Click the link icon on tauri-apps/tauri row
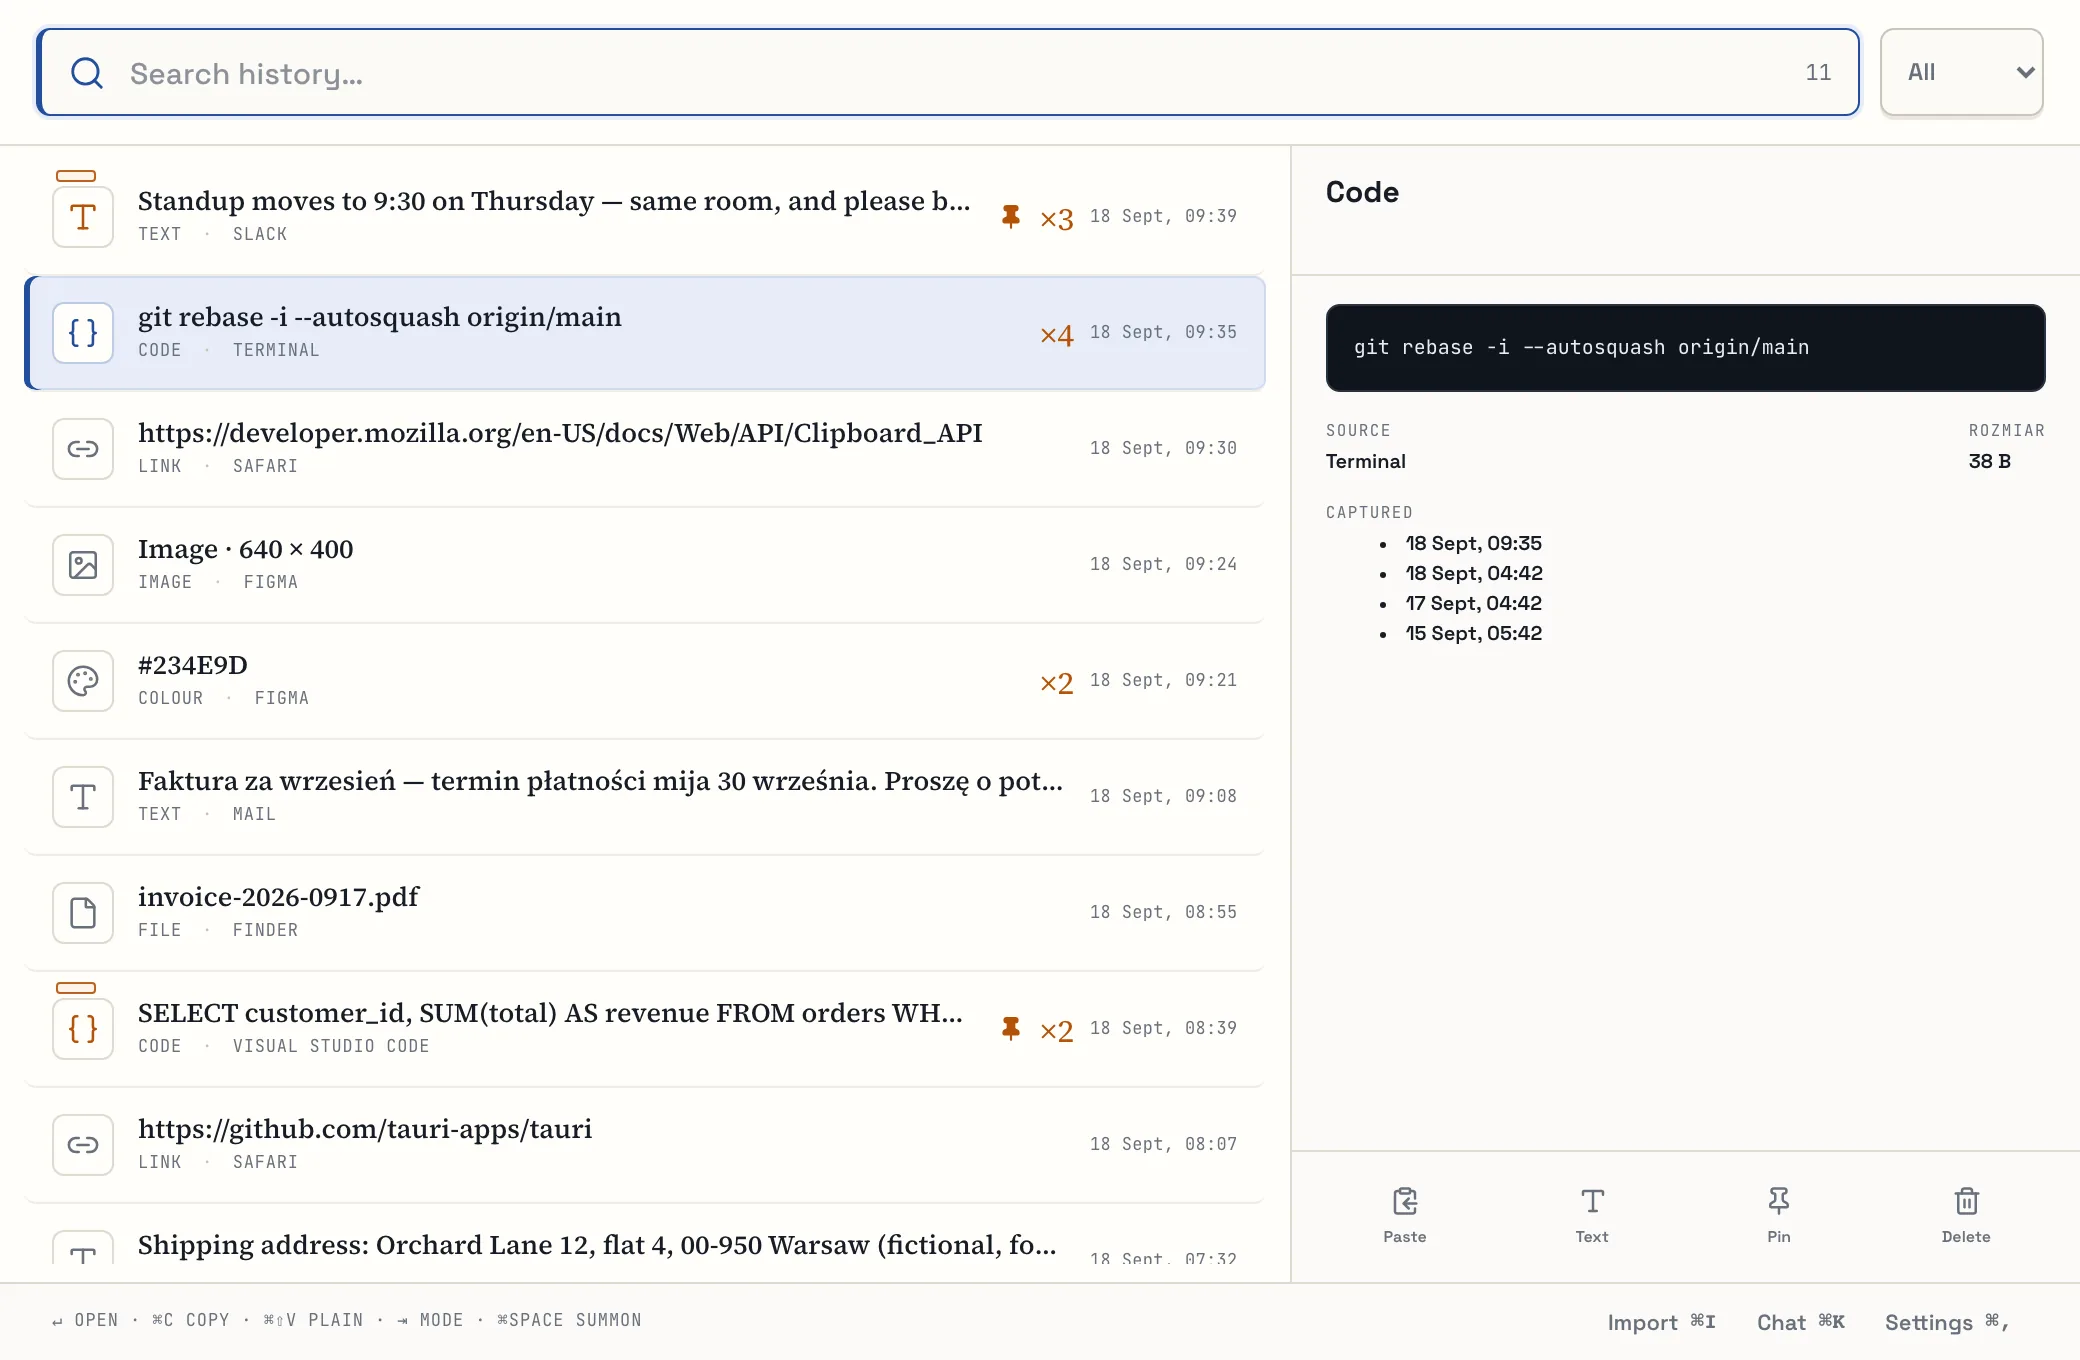The width and height of the screenshot is (2080, 1360). 83,1144
